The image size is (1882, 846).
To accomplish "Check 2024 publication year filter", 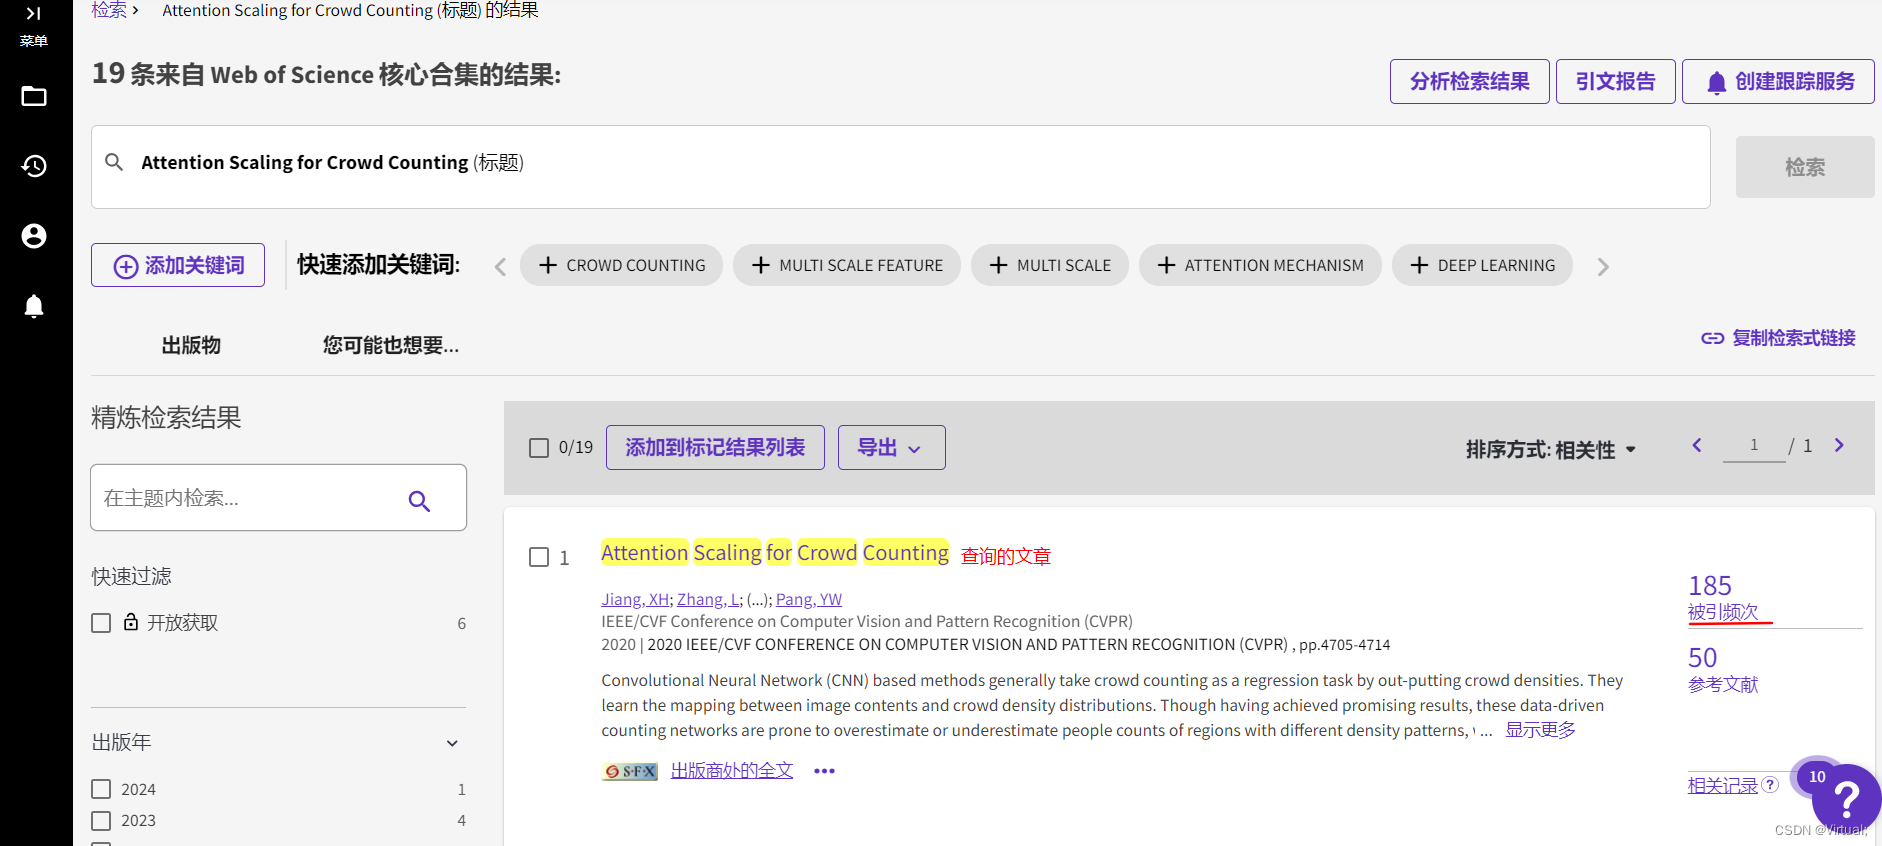I will point(101,789).
